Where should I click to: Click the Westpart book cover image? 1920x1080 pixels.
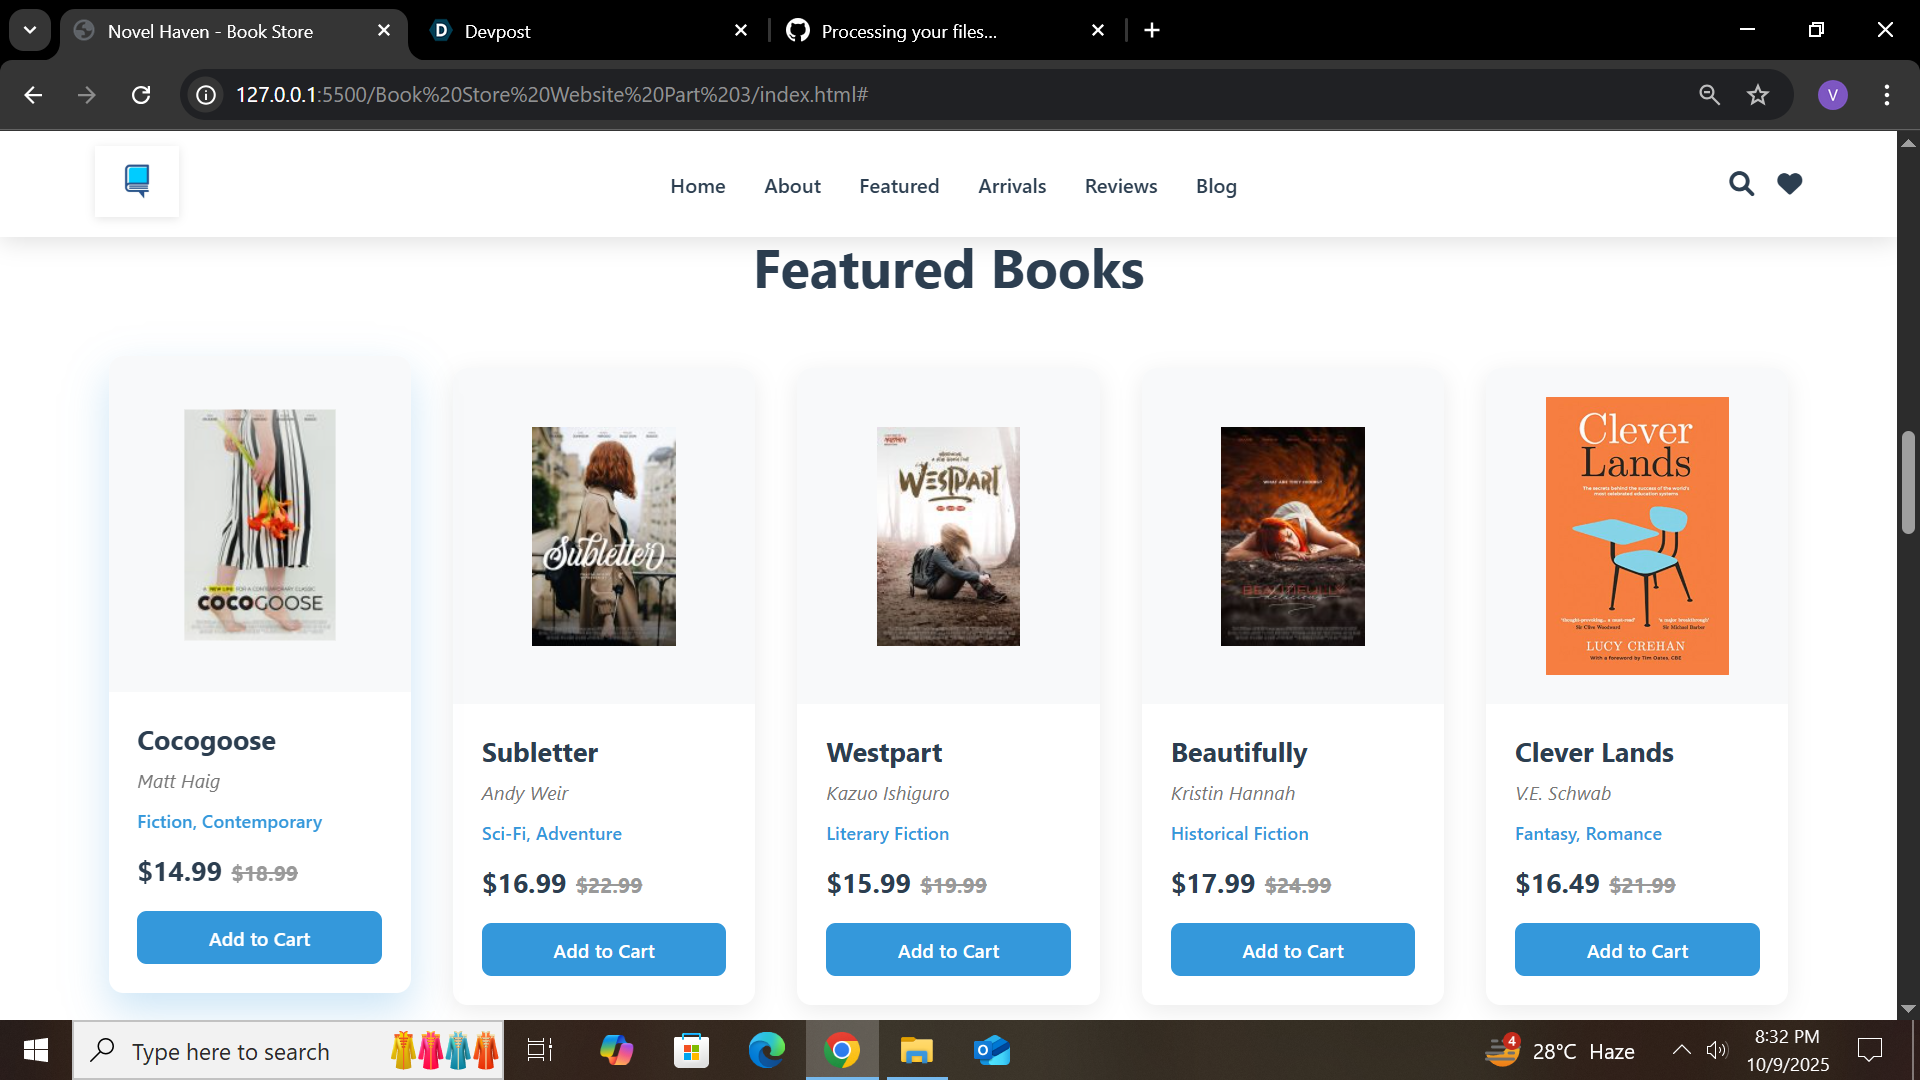point(948,536)
